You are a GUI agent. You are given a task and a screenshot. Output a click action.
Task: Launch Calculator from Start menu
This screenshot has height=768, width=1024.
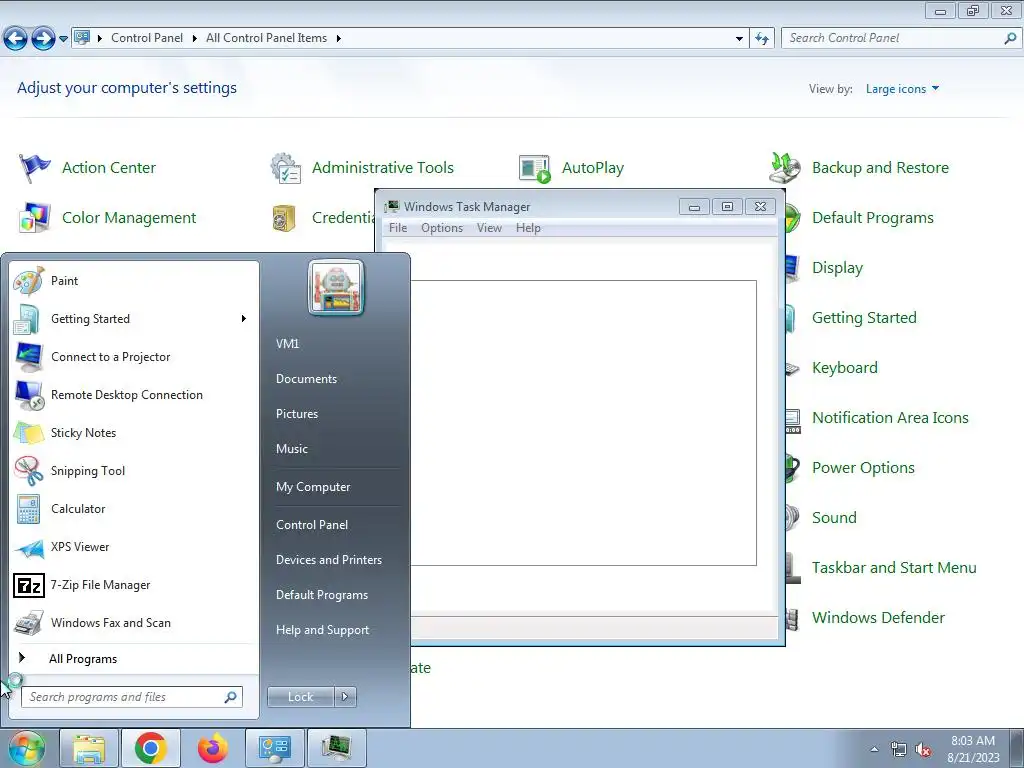tap(78, 509)
